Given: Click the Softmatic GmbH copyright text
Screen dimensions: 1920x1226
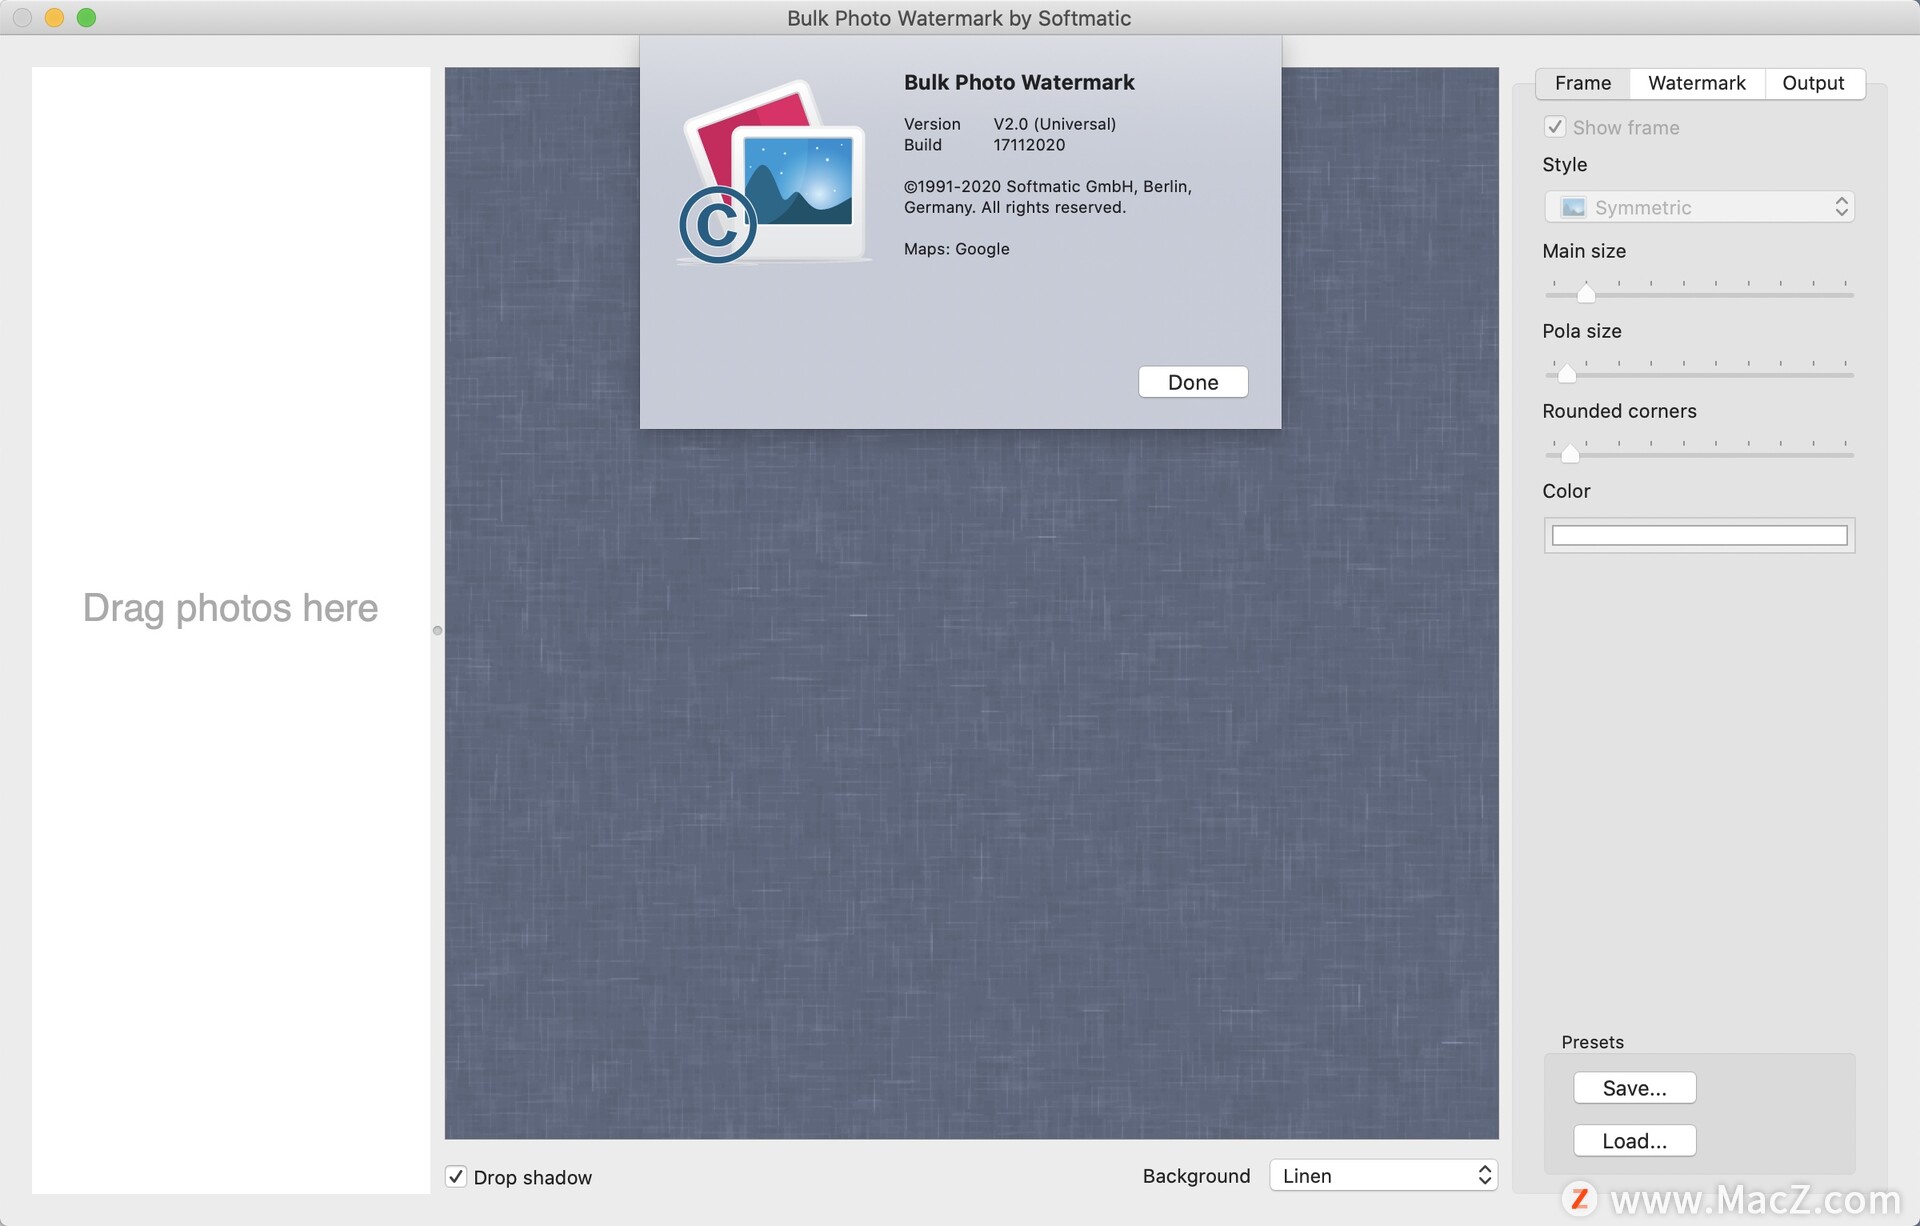Looking at the screenshot, I should click(x=1048, y=197).
